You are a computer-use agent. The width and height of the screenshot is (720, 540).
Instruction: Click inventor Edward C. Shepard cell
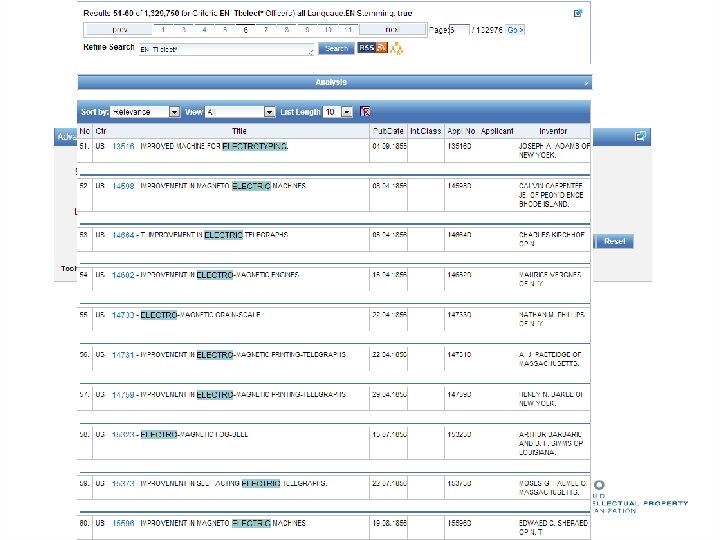pos(553,528)
